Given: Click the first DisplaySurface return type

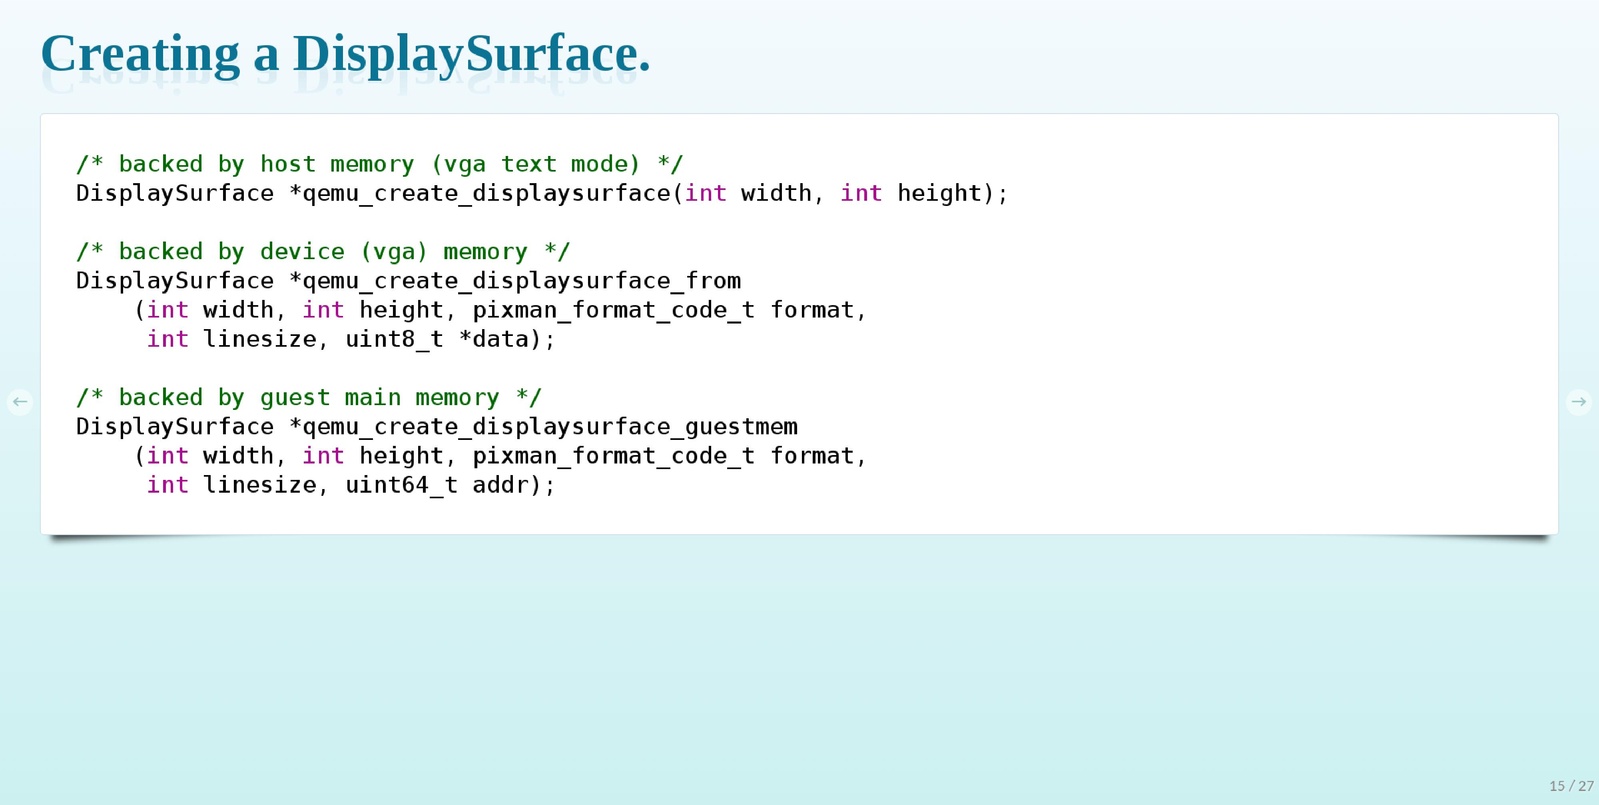Looking at the screenshot, I should (175, 193).
